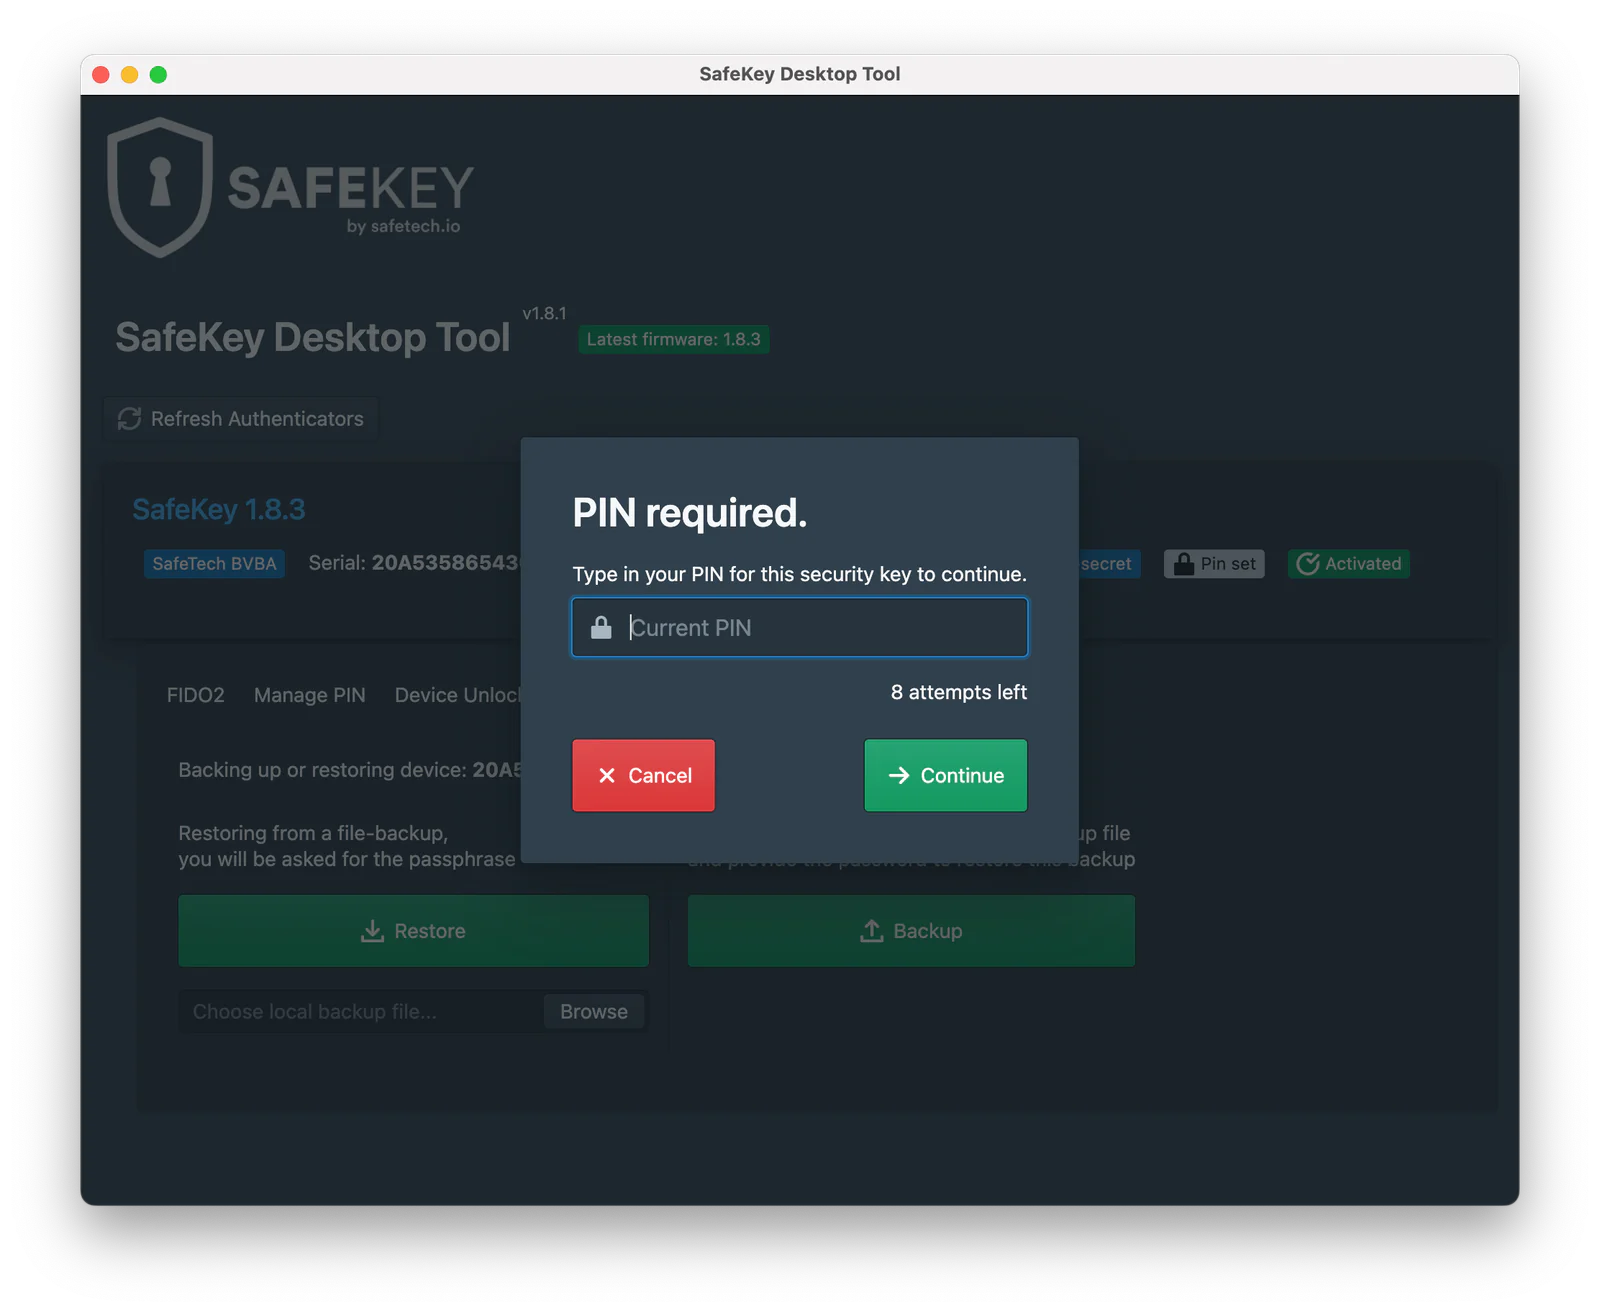Click the Restore button
The width and height of the screenshot is (1600, 1312).
click(x=413, y=931)
